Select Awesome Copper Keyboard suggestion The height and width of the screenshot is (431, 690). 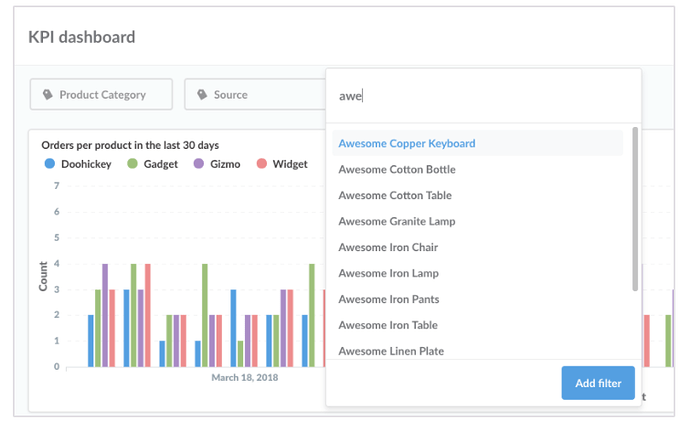coord(477,143)
